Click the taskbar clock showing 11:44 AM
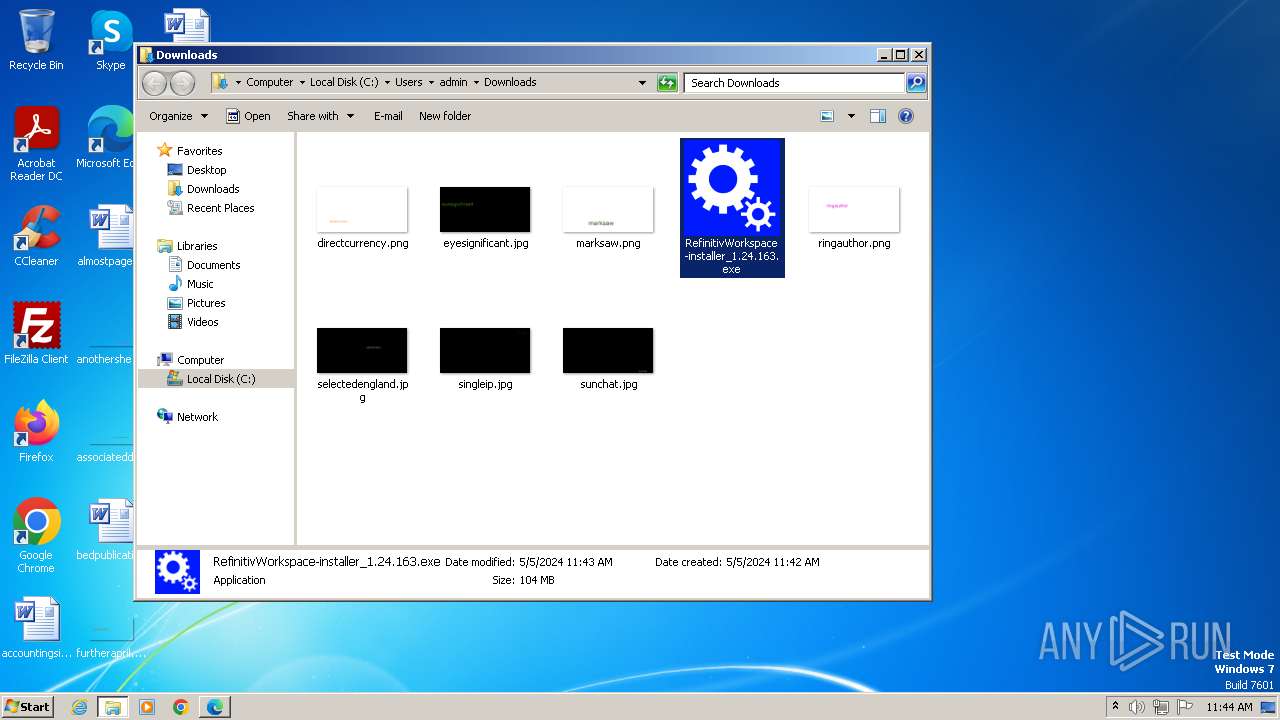Screen dimensions: 1280x720 click(x=1229, y=707)
